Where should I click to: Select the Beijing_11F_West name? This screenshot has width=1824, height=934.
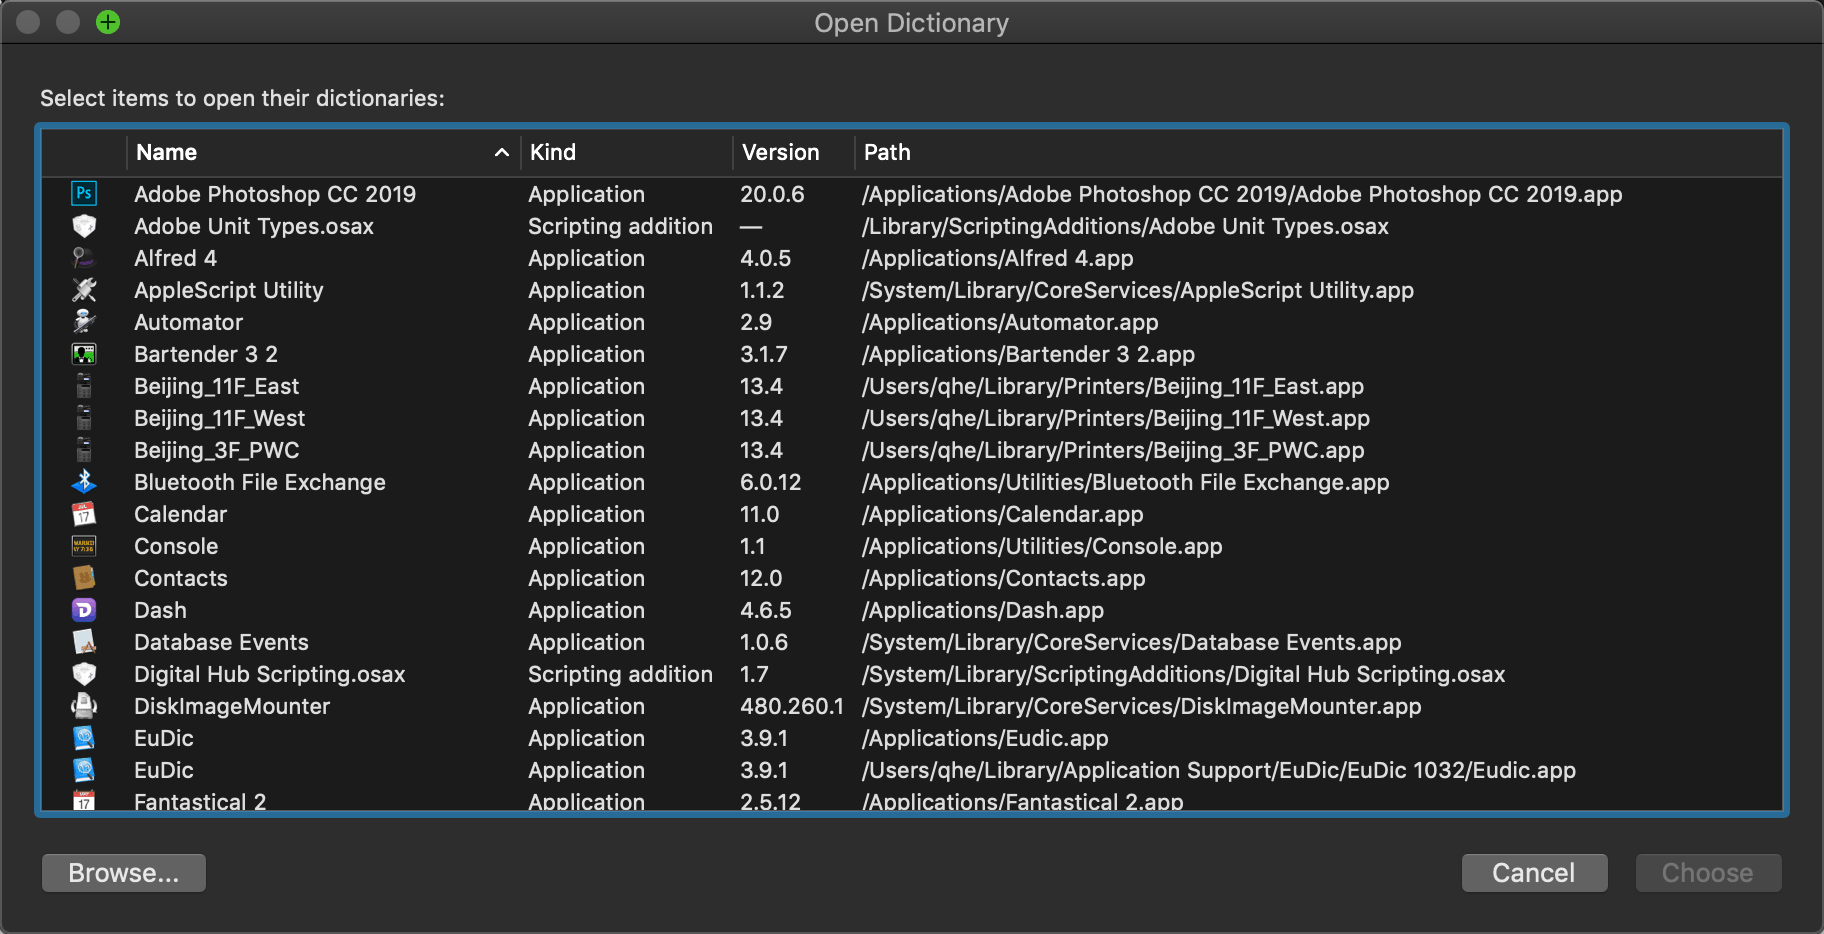point(220,418)
